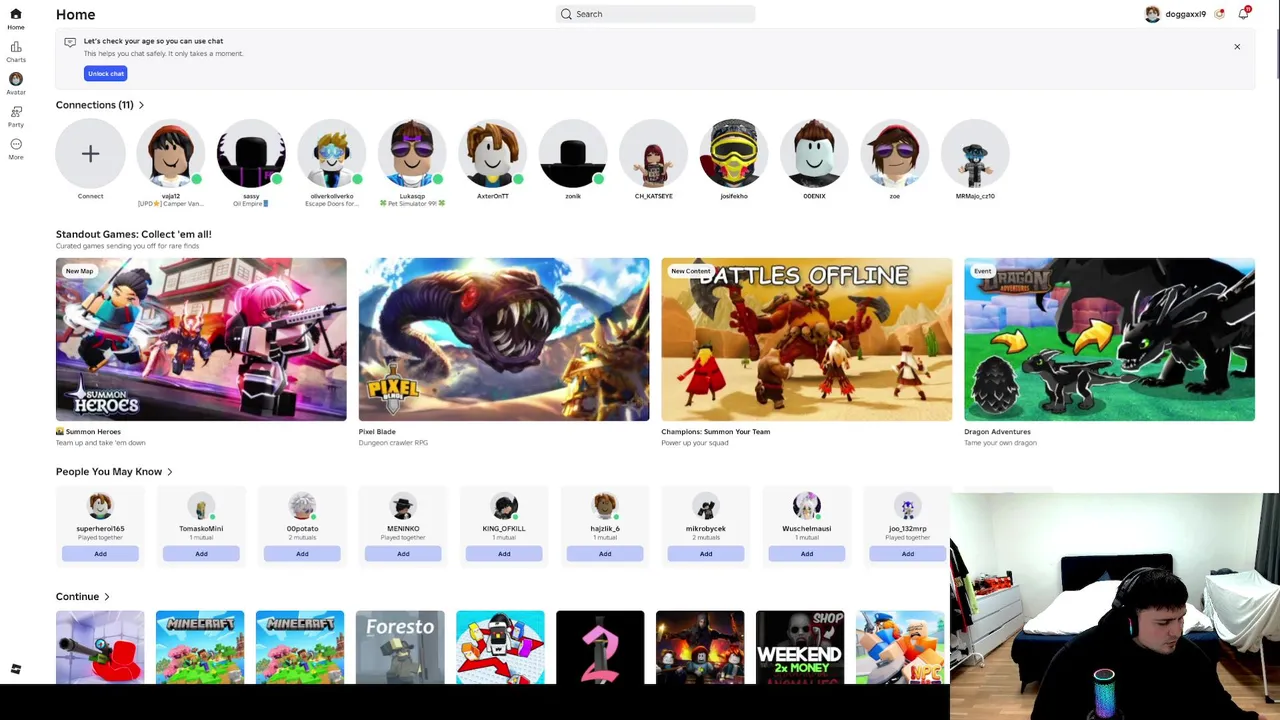Open the campfire horror game thumbnail
The height and width of the screenshot is (720, 1280).
700,647
